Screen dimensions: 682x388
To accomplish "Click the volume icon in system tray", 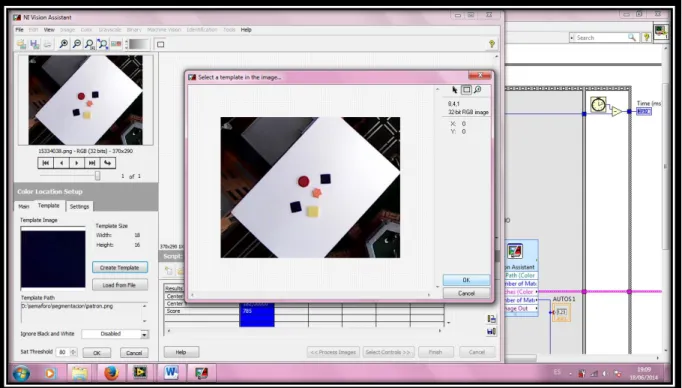I will [605, 374].
